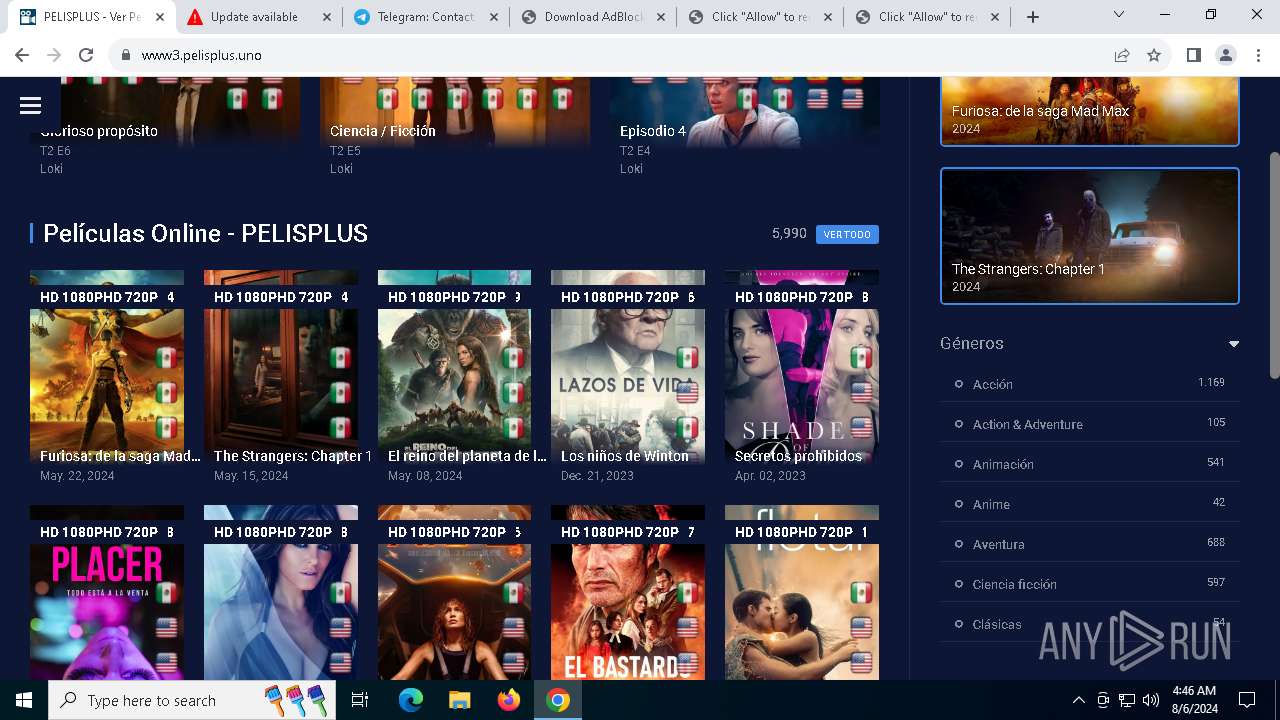
Task: Open the hamburger menu icon
Action: pyautogui.click(x=30, y=105)
